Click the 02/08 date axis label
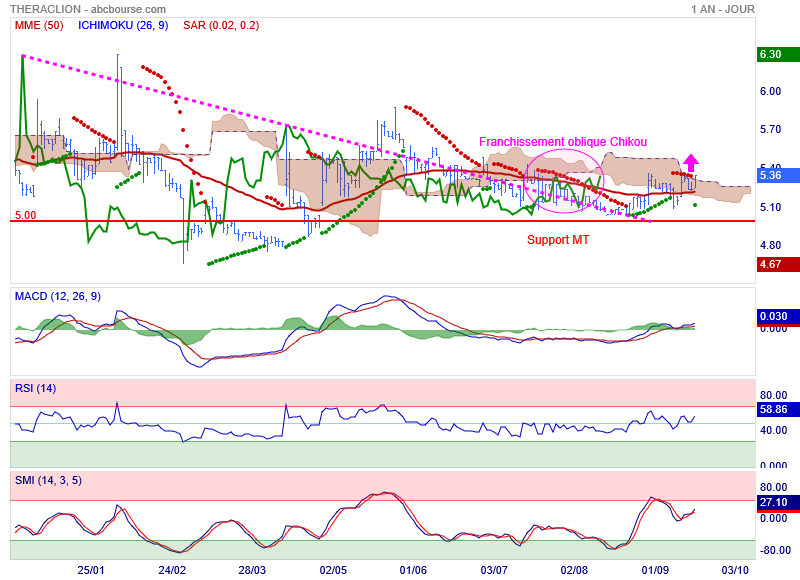The width and height of the screenshot is (800, 580). 574,570
